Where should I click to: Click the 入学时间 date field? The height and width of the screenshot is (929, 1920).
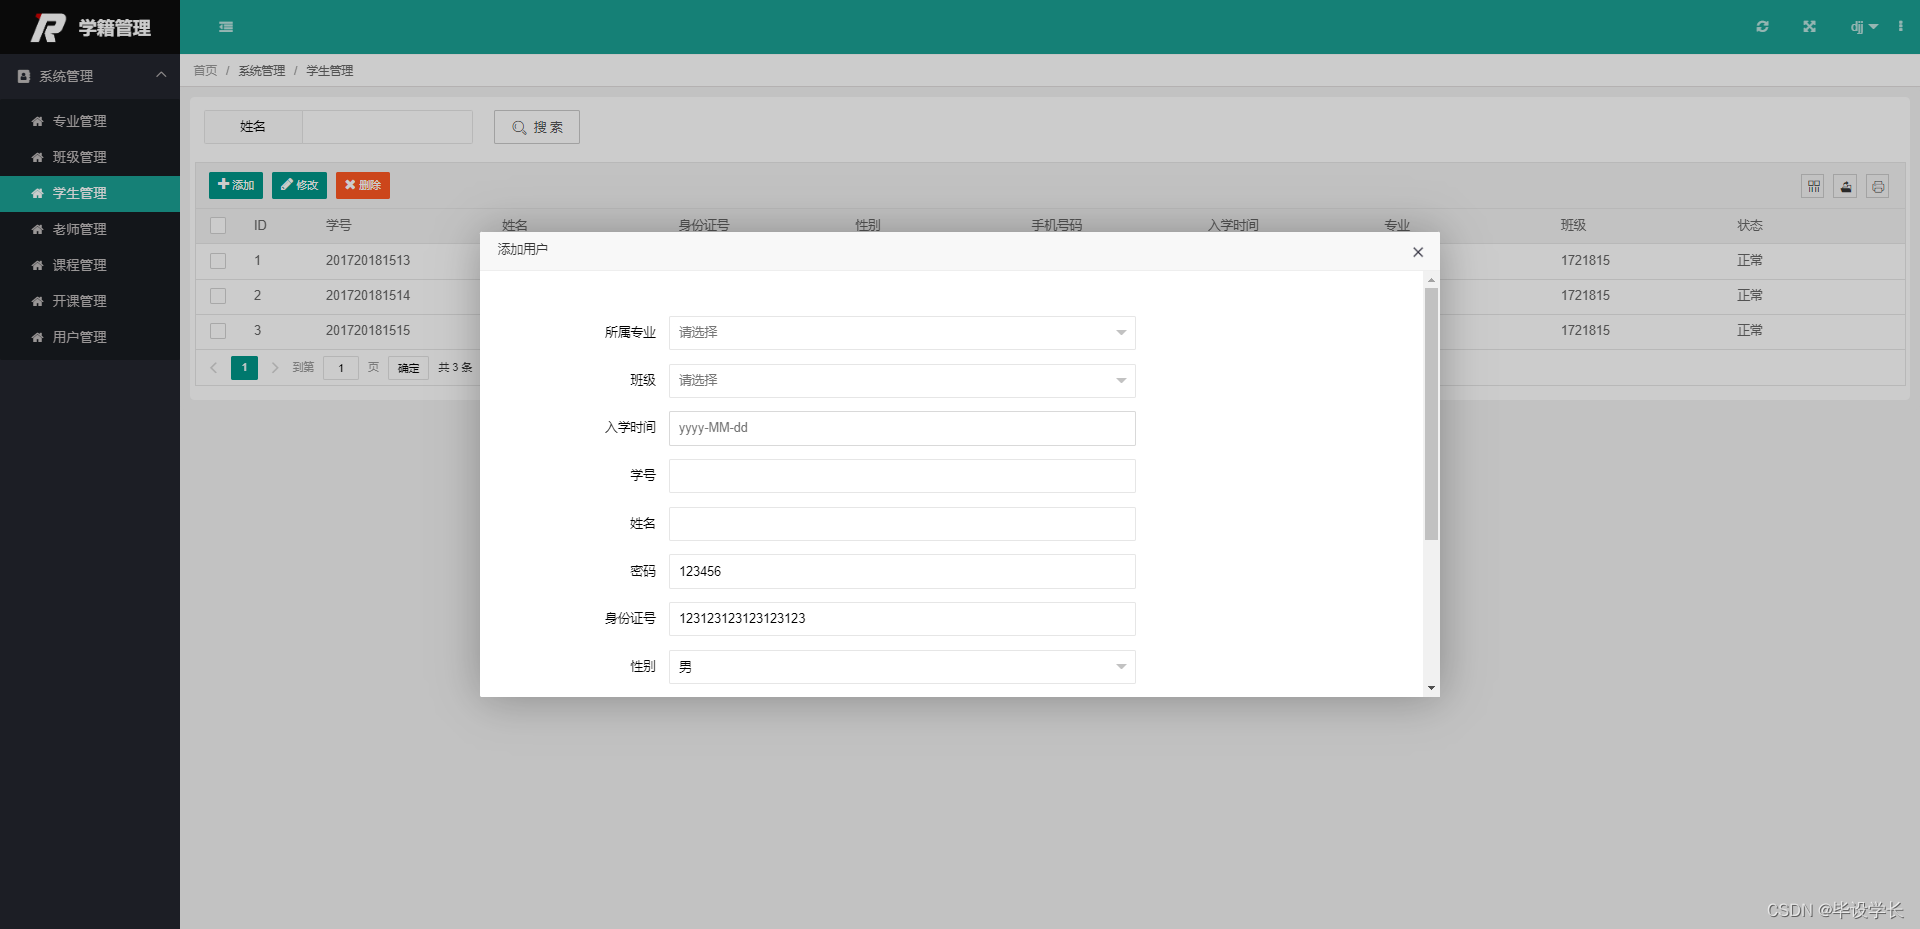point(902,428)
